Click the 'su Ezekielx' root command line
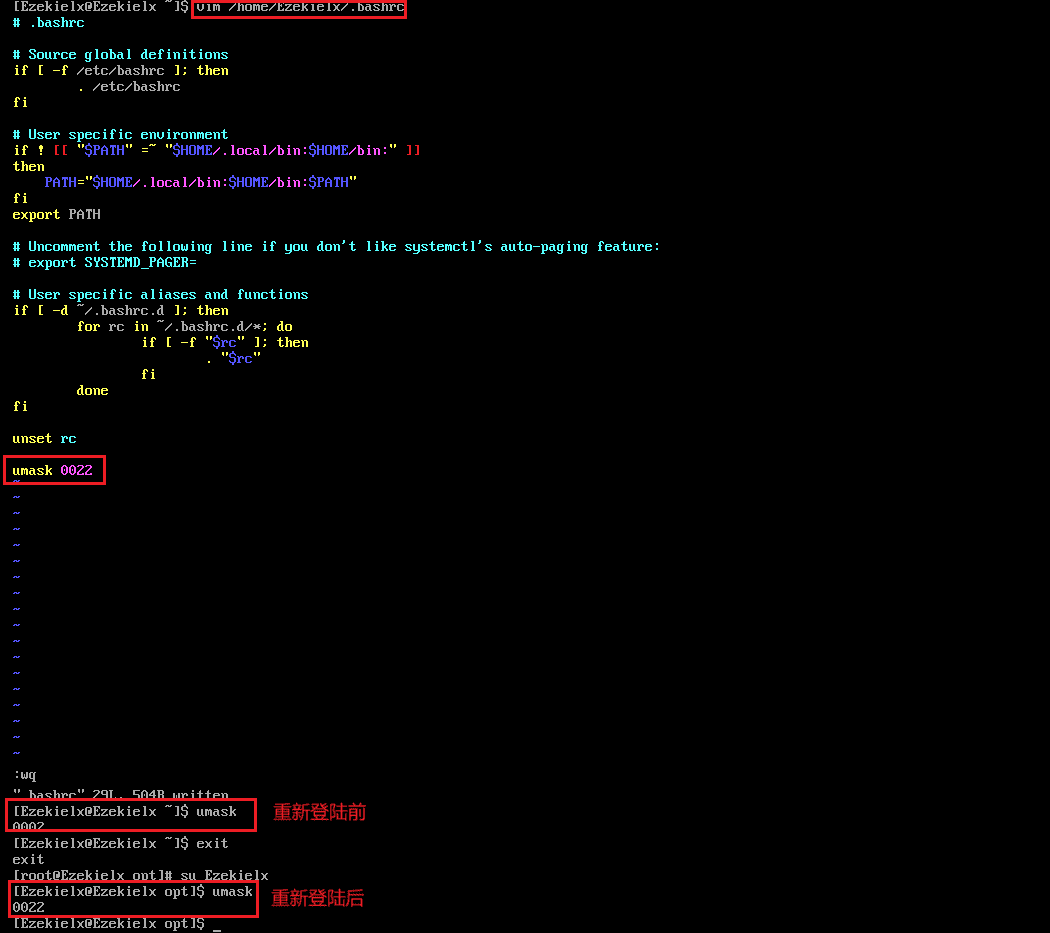Viewport: 1050px width, 933px height. (x=141, y=876)
